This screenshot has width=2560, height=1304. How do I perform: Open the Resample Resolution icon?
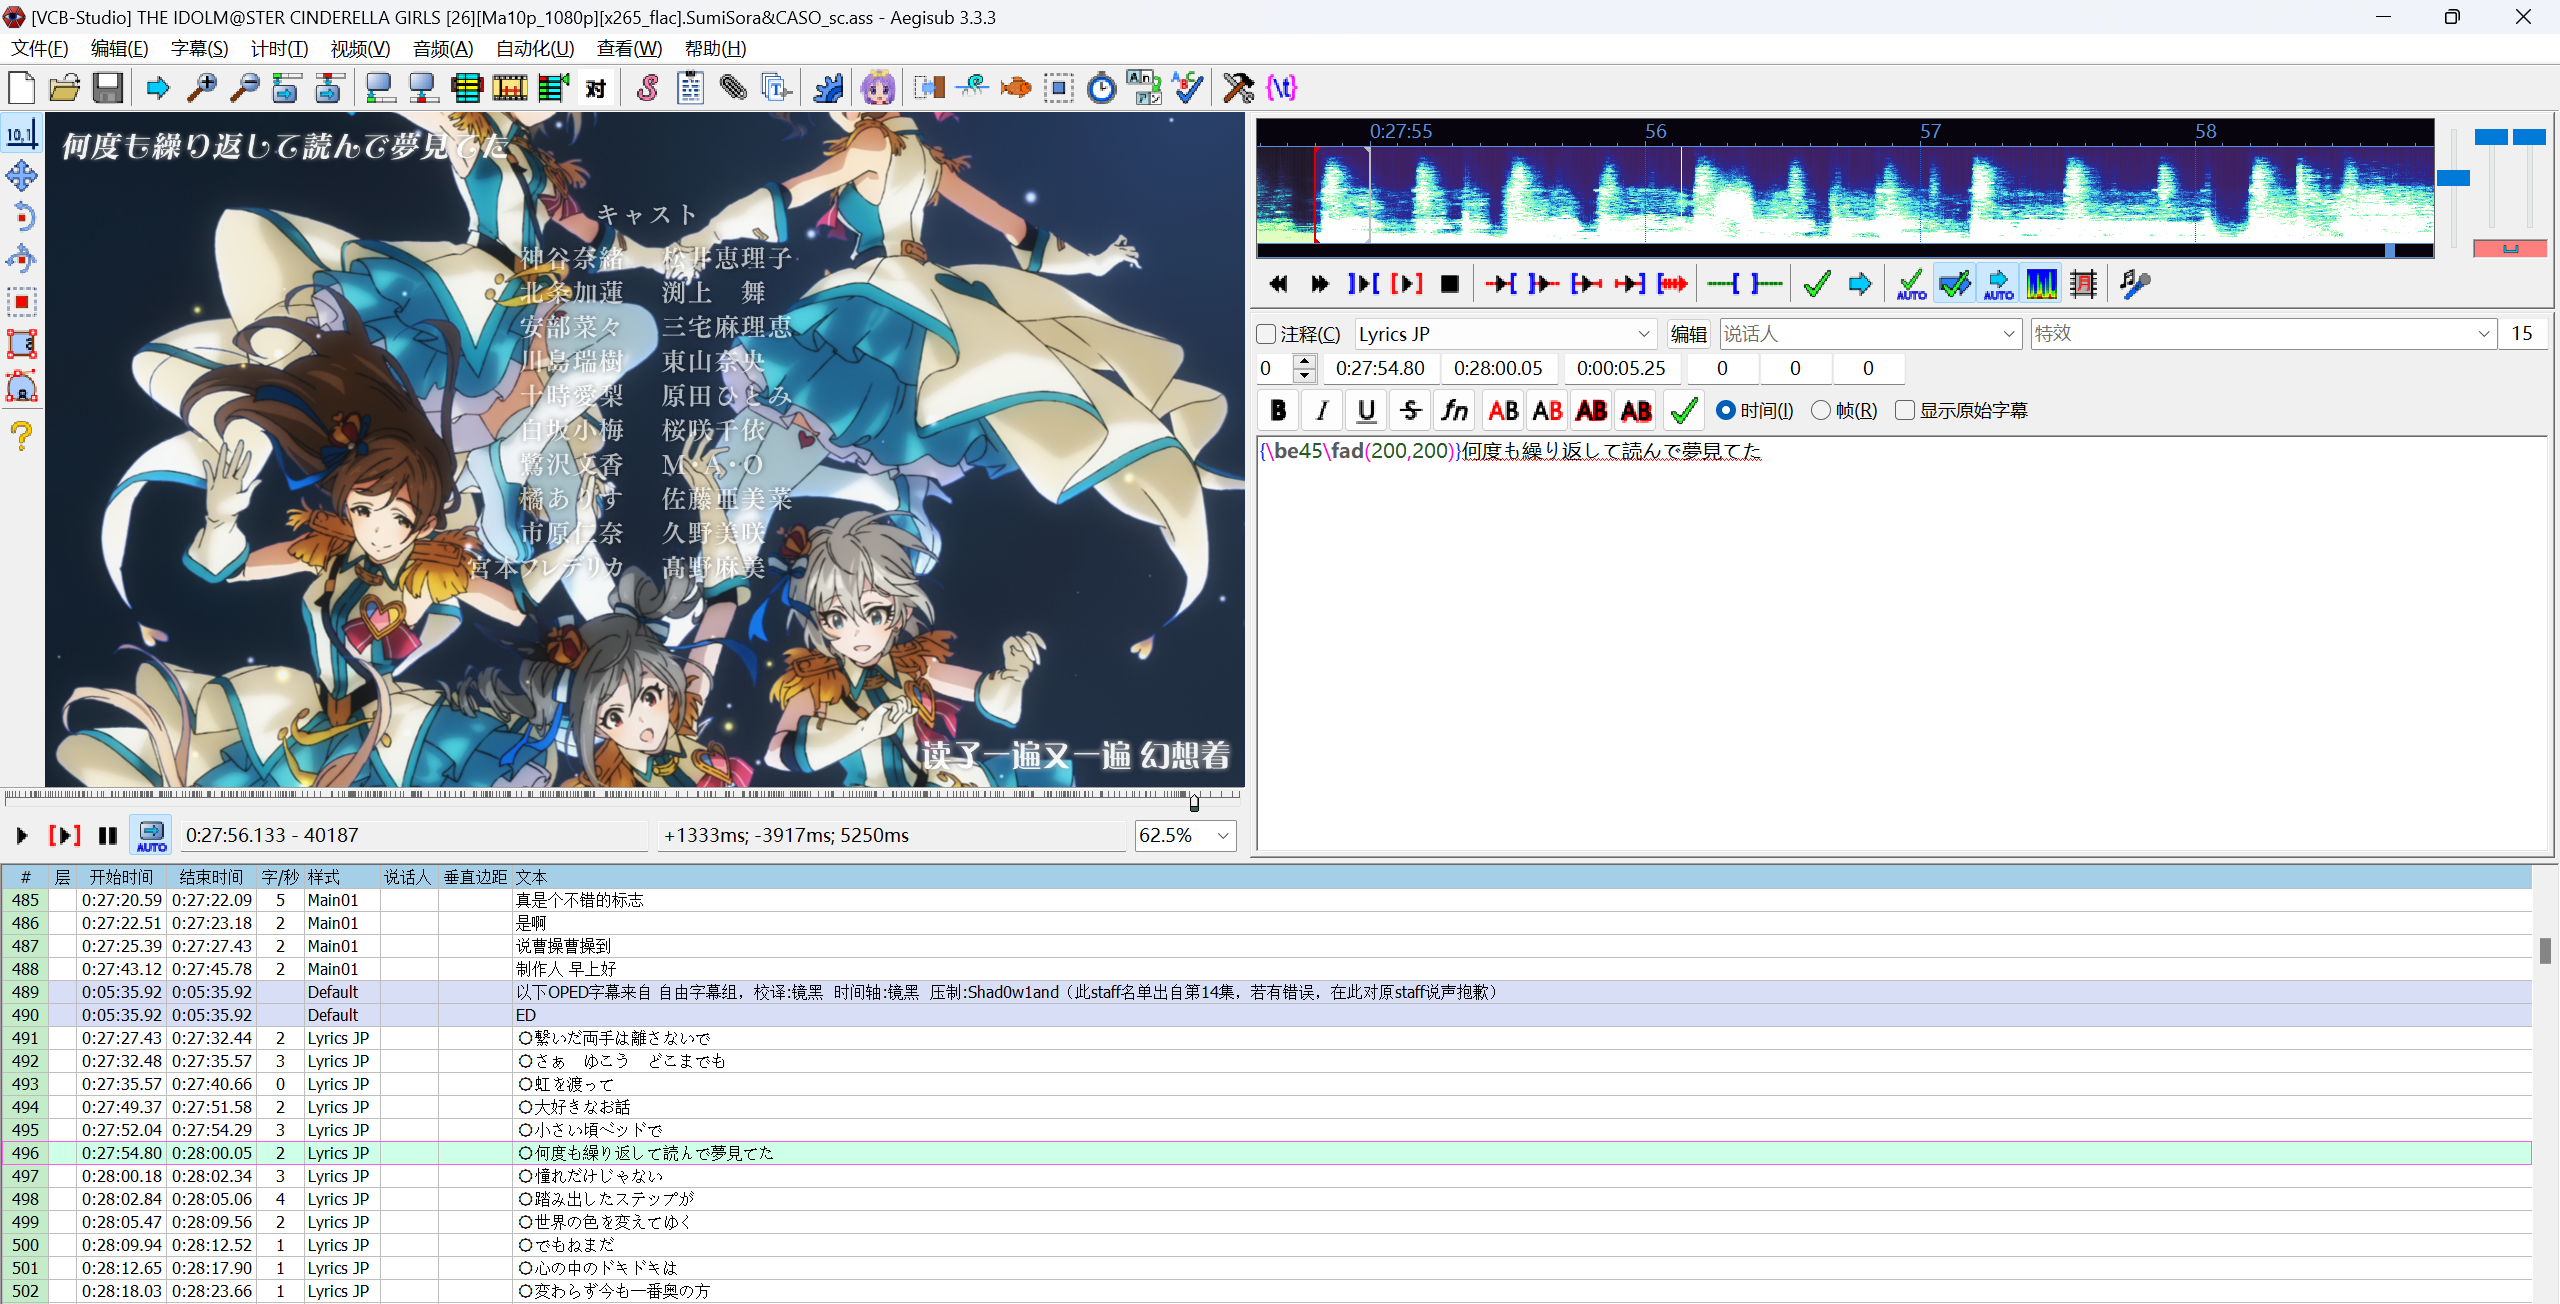pyautogui.click(x=1058, y=88)
